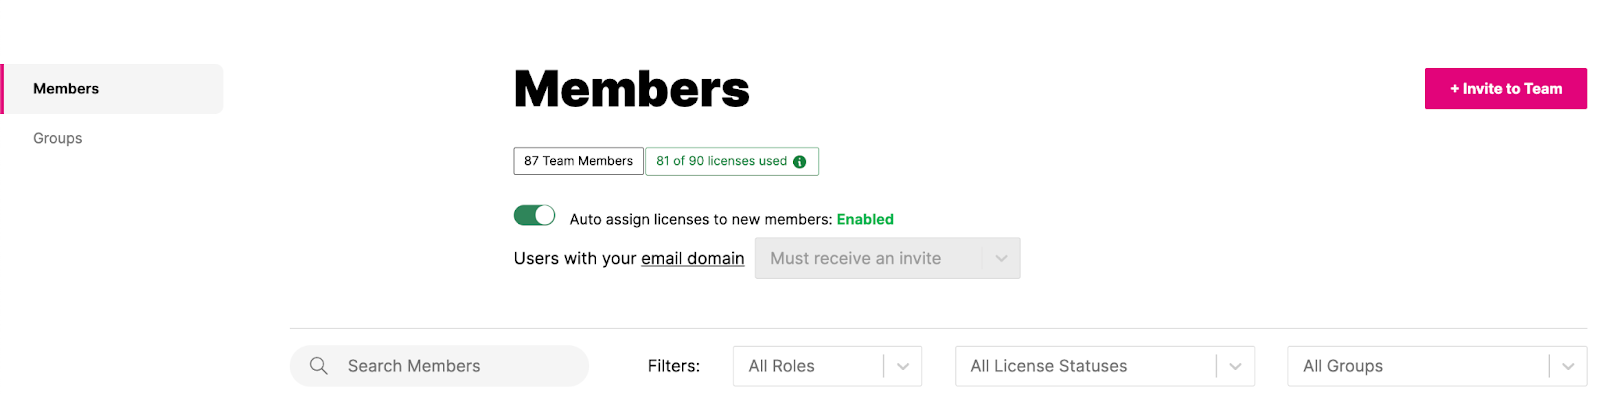Click the licenses used info icon
This screenshot has height=395, width=1600.
point(799,162)
